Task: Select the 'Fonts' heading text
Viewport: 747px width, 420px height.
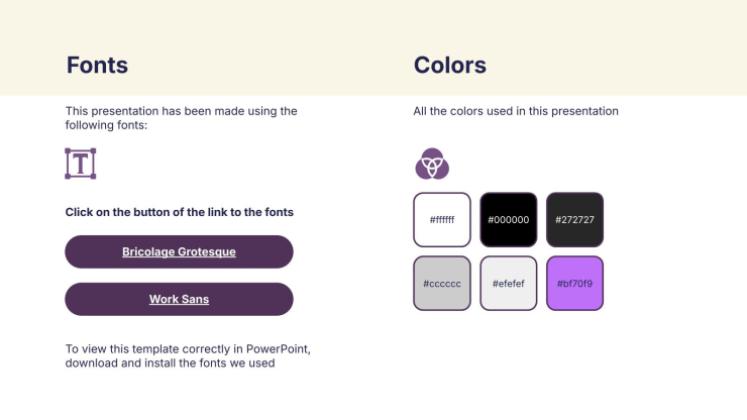Action: pyautogui.click(x=97, y=65)
